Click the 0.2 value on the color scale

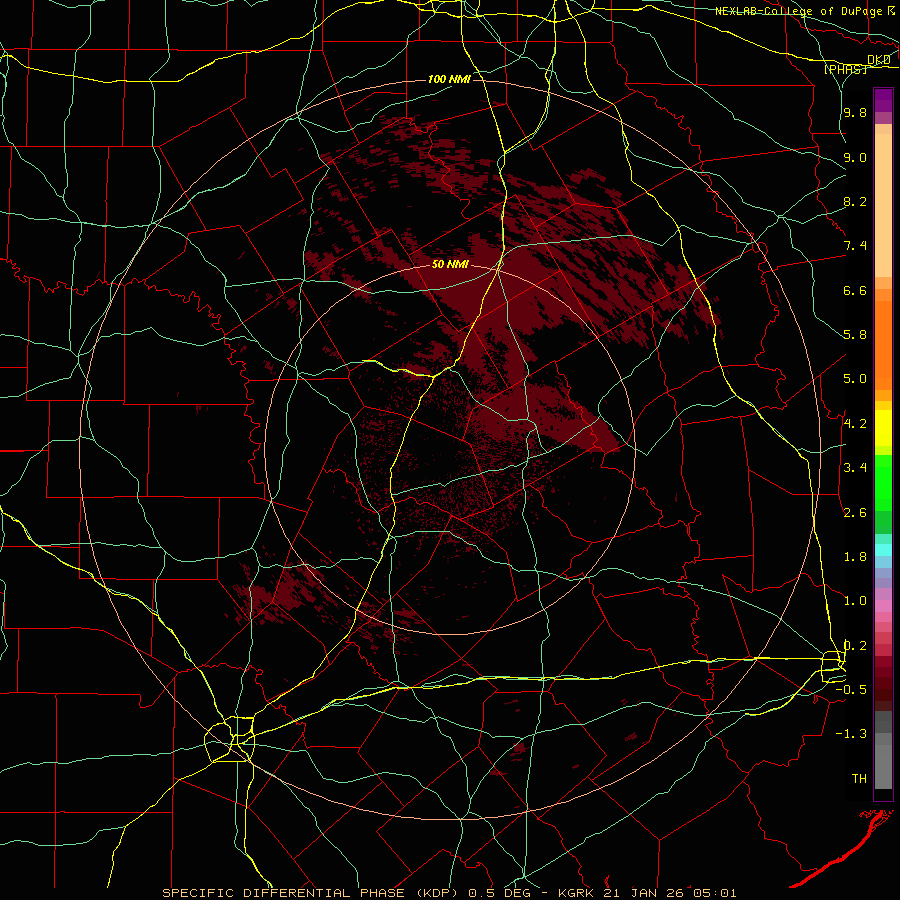(855, 646)
